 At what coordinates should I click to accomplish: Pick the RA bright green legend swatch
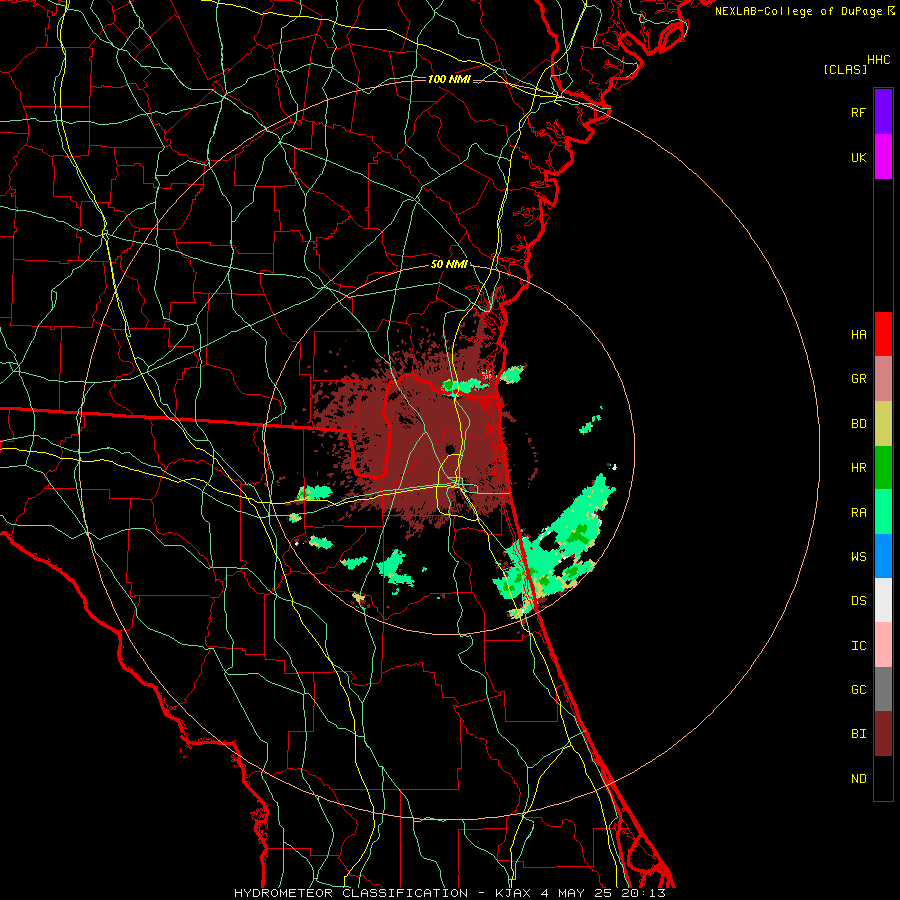[883, 512]
